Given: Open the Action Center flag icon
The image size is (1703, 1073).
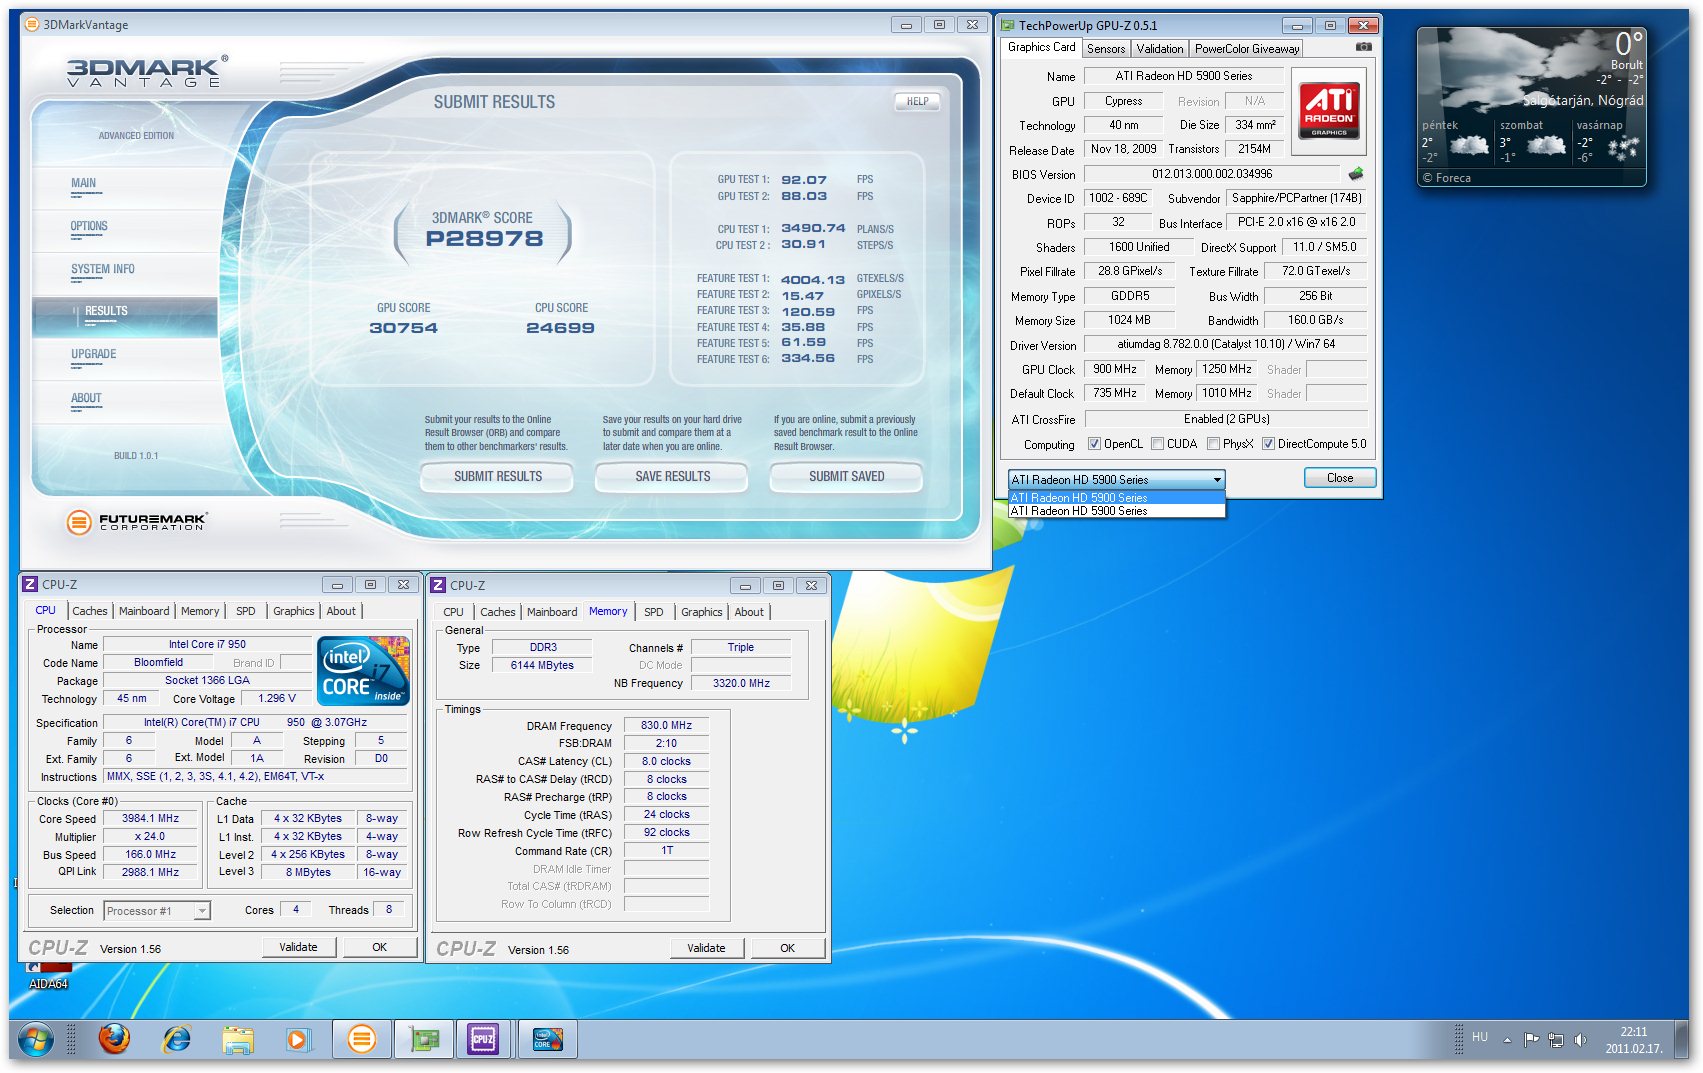Looking at the screenshot, I should 1531,1040.
